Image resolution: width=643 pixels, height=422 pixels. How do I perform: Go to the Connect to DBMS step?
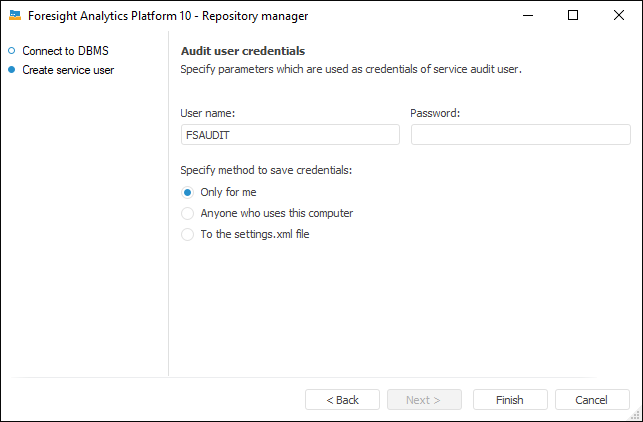coord(66,50)
